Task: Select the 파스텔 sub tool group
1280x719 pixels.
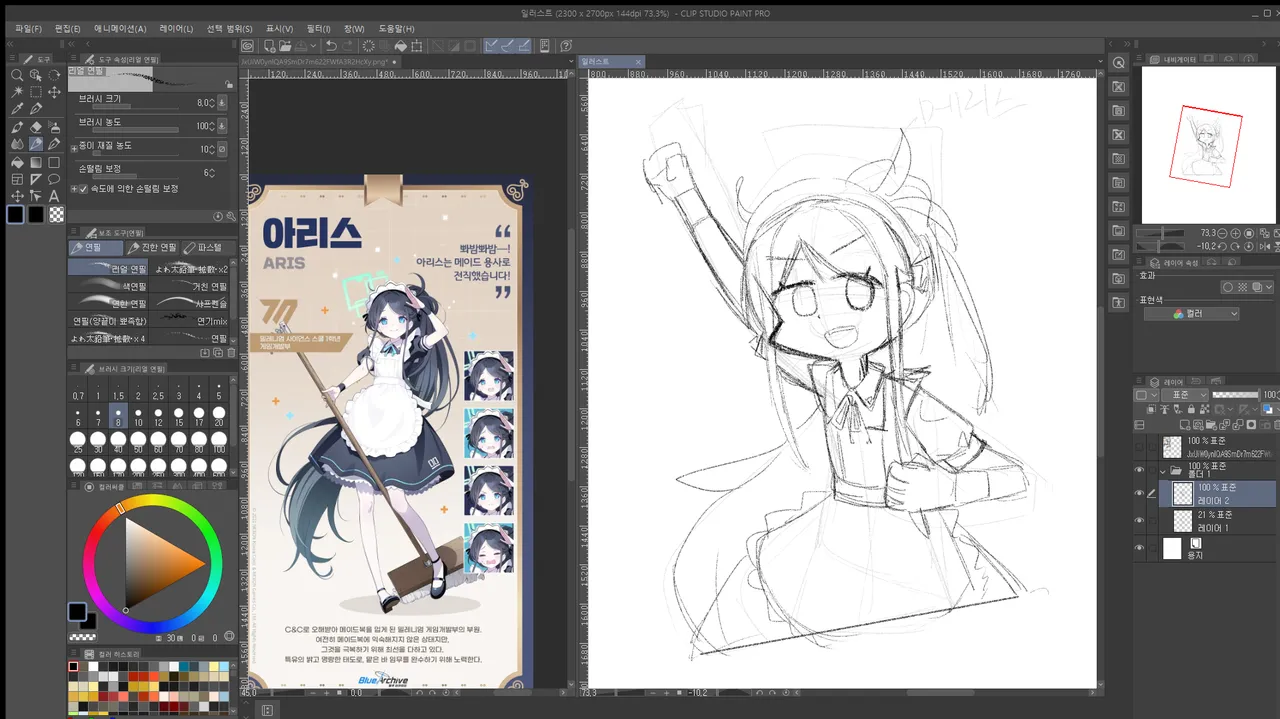Action: click(208, 247)
